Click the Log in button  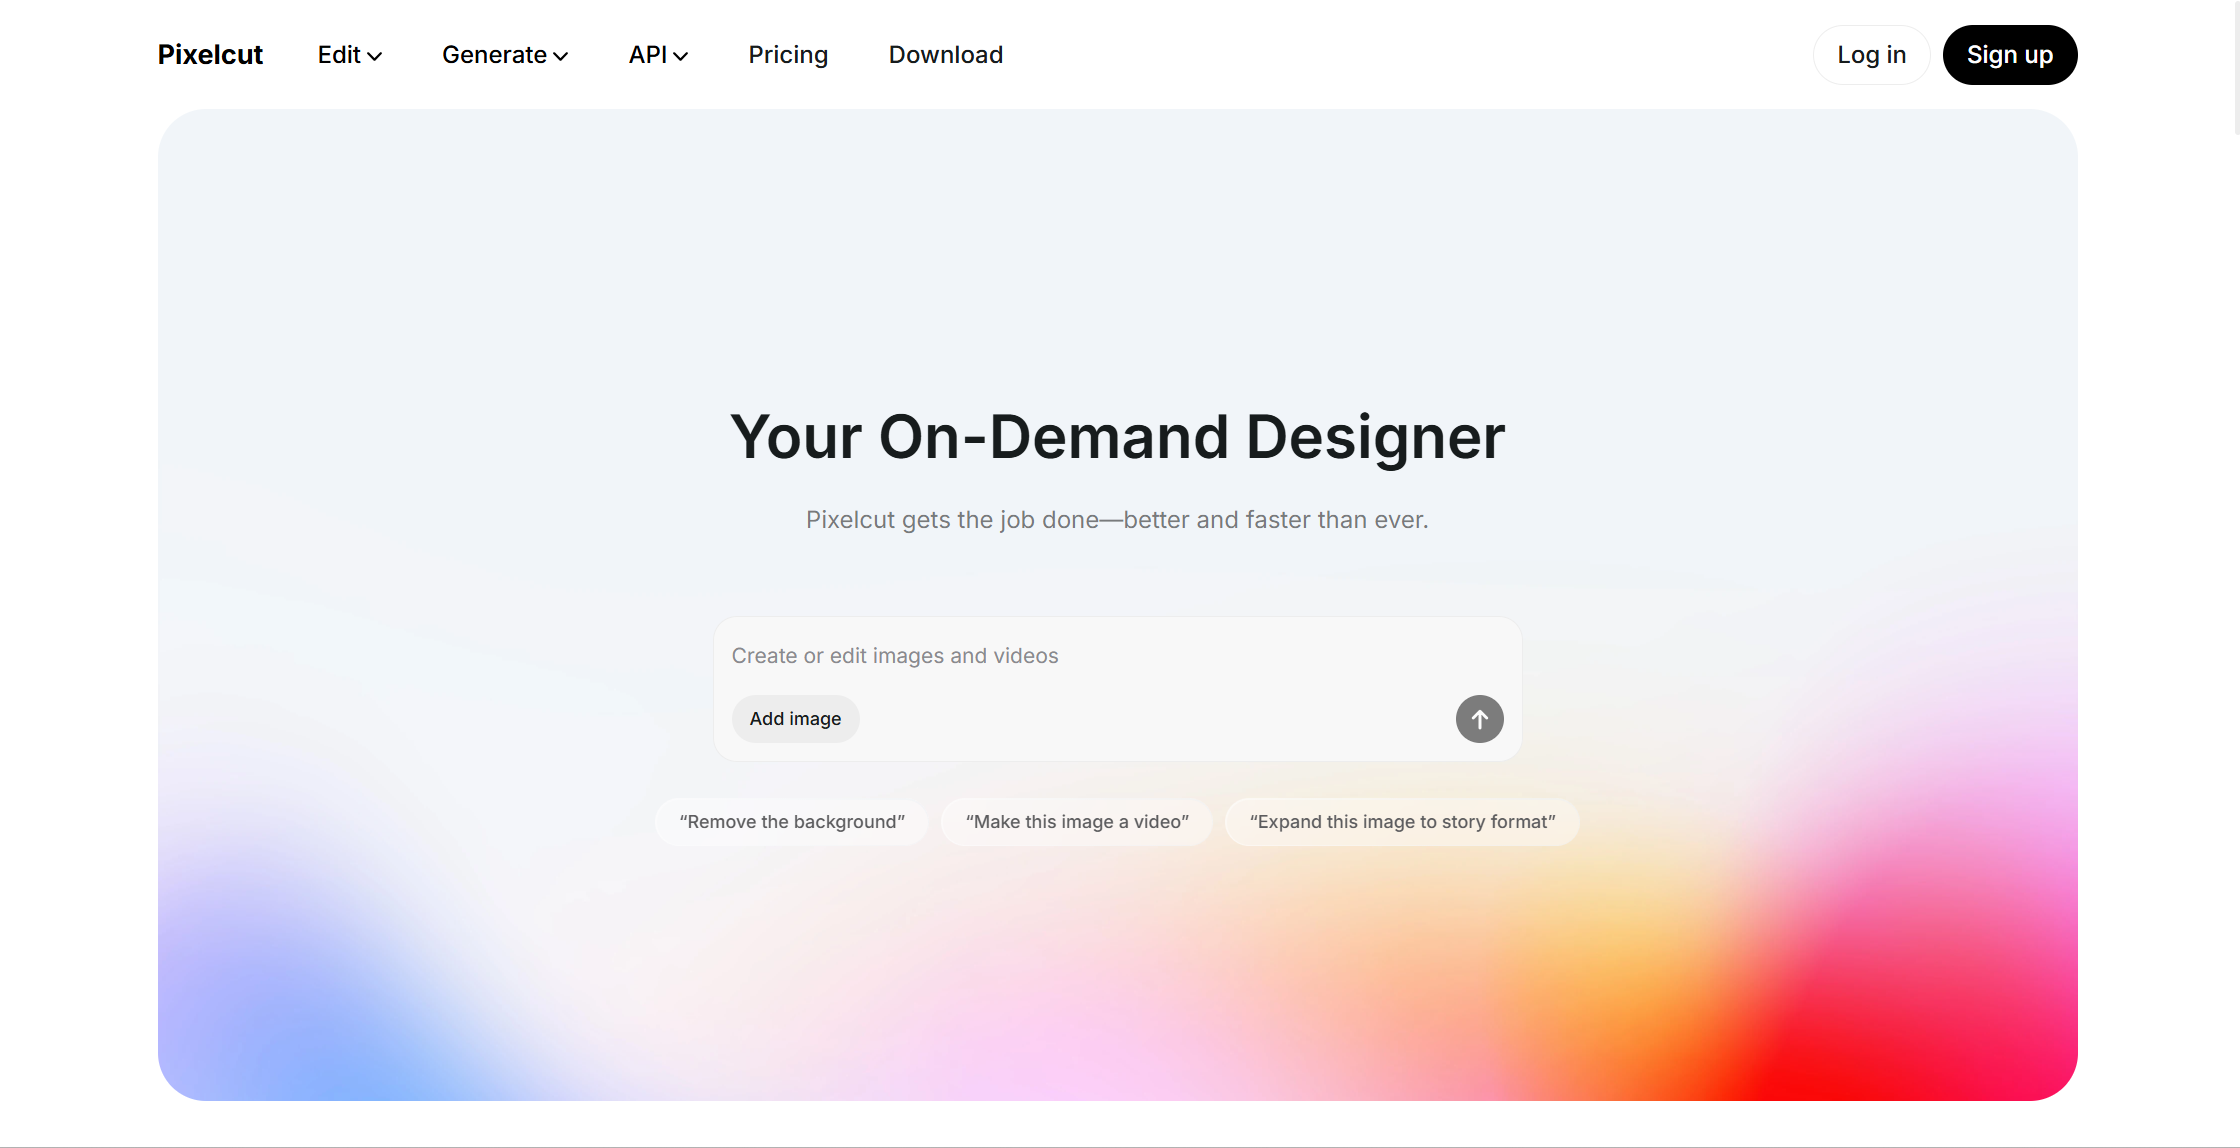click(x=1871, y=55)
